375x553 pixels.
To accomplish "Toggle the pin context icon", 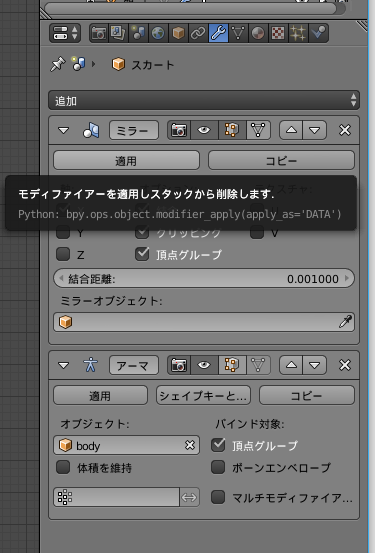I will click(58, 65).
